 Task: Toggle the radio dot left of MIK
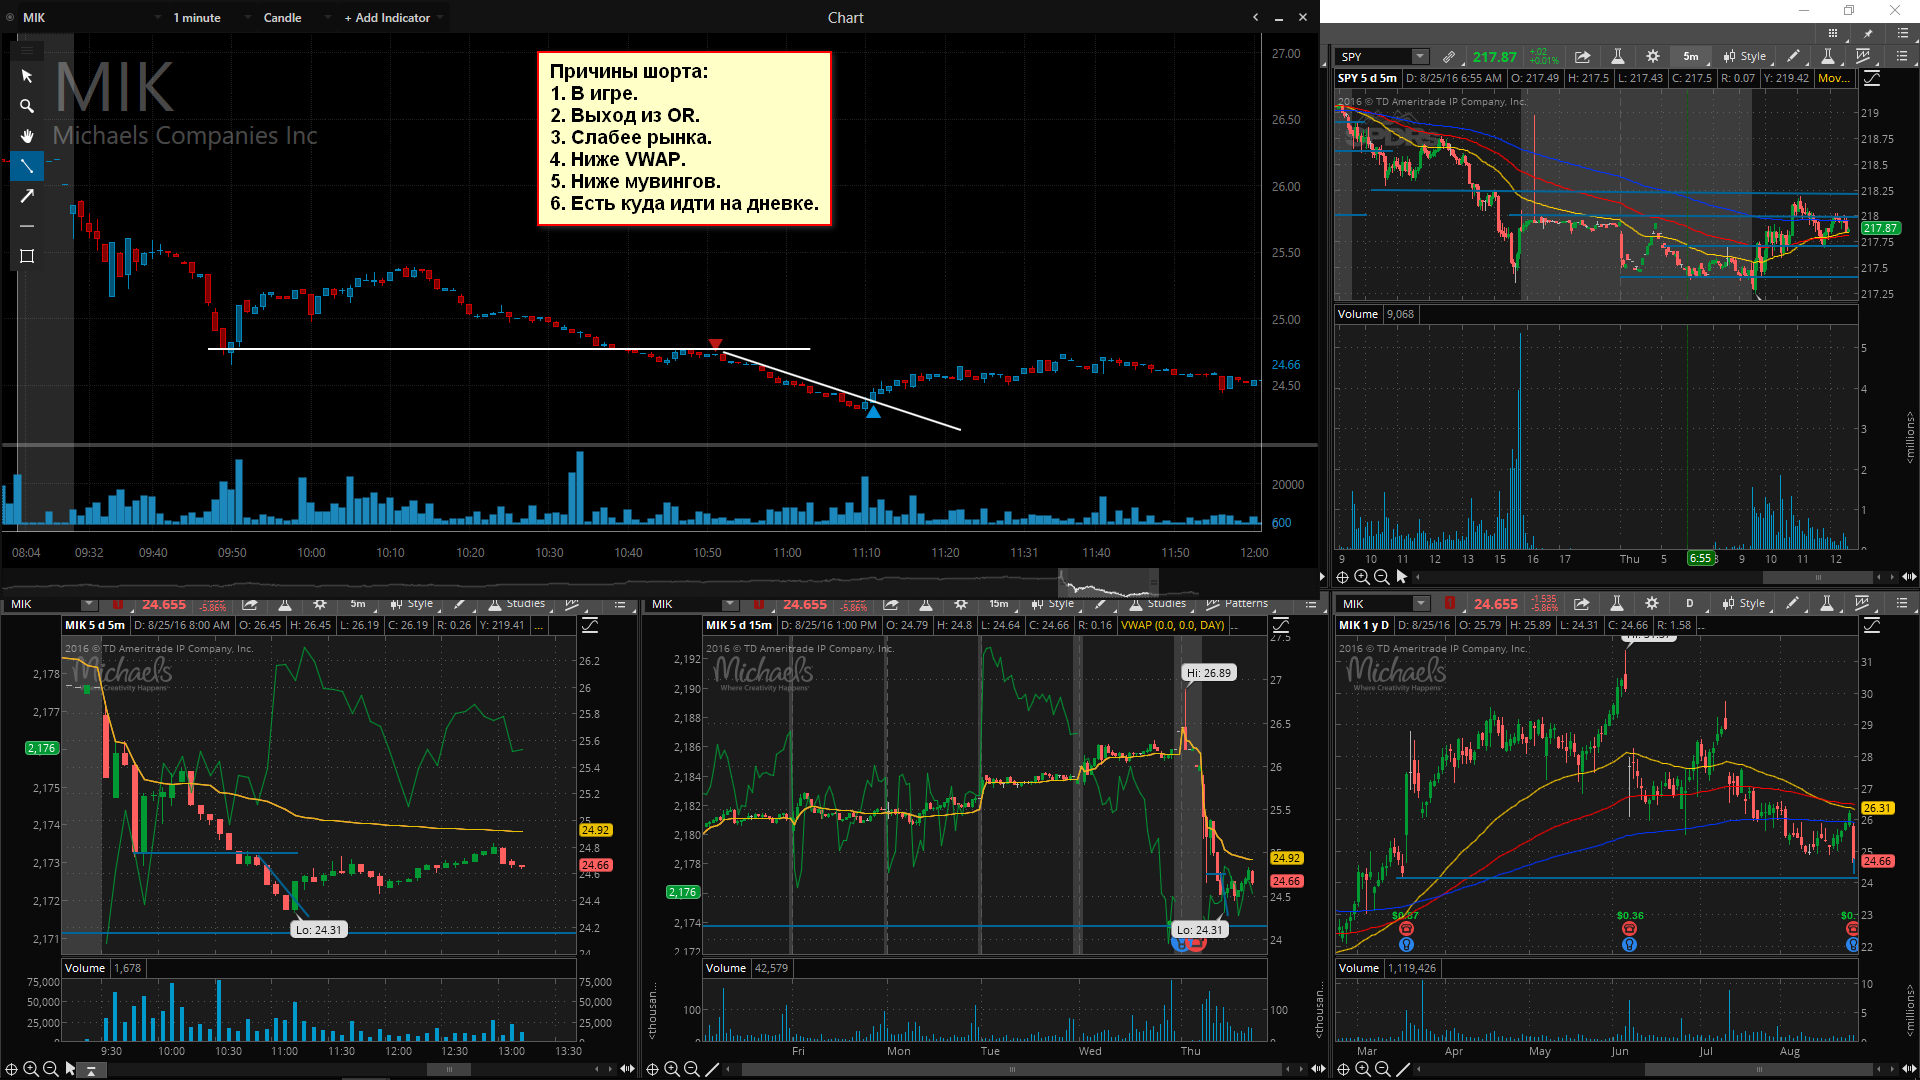11,18
